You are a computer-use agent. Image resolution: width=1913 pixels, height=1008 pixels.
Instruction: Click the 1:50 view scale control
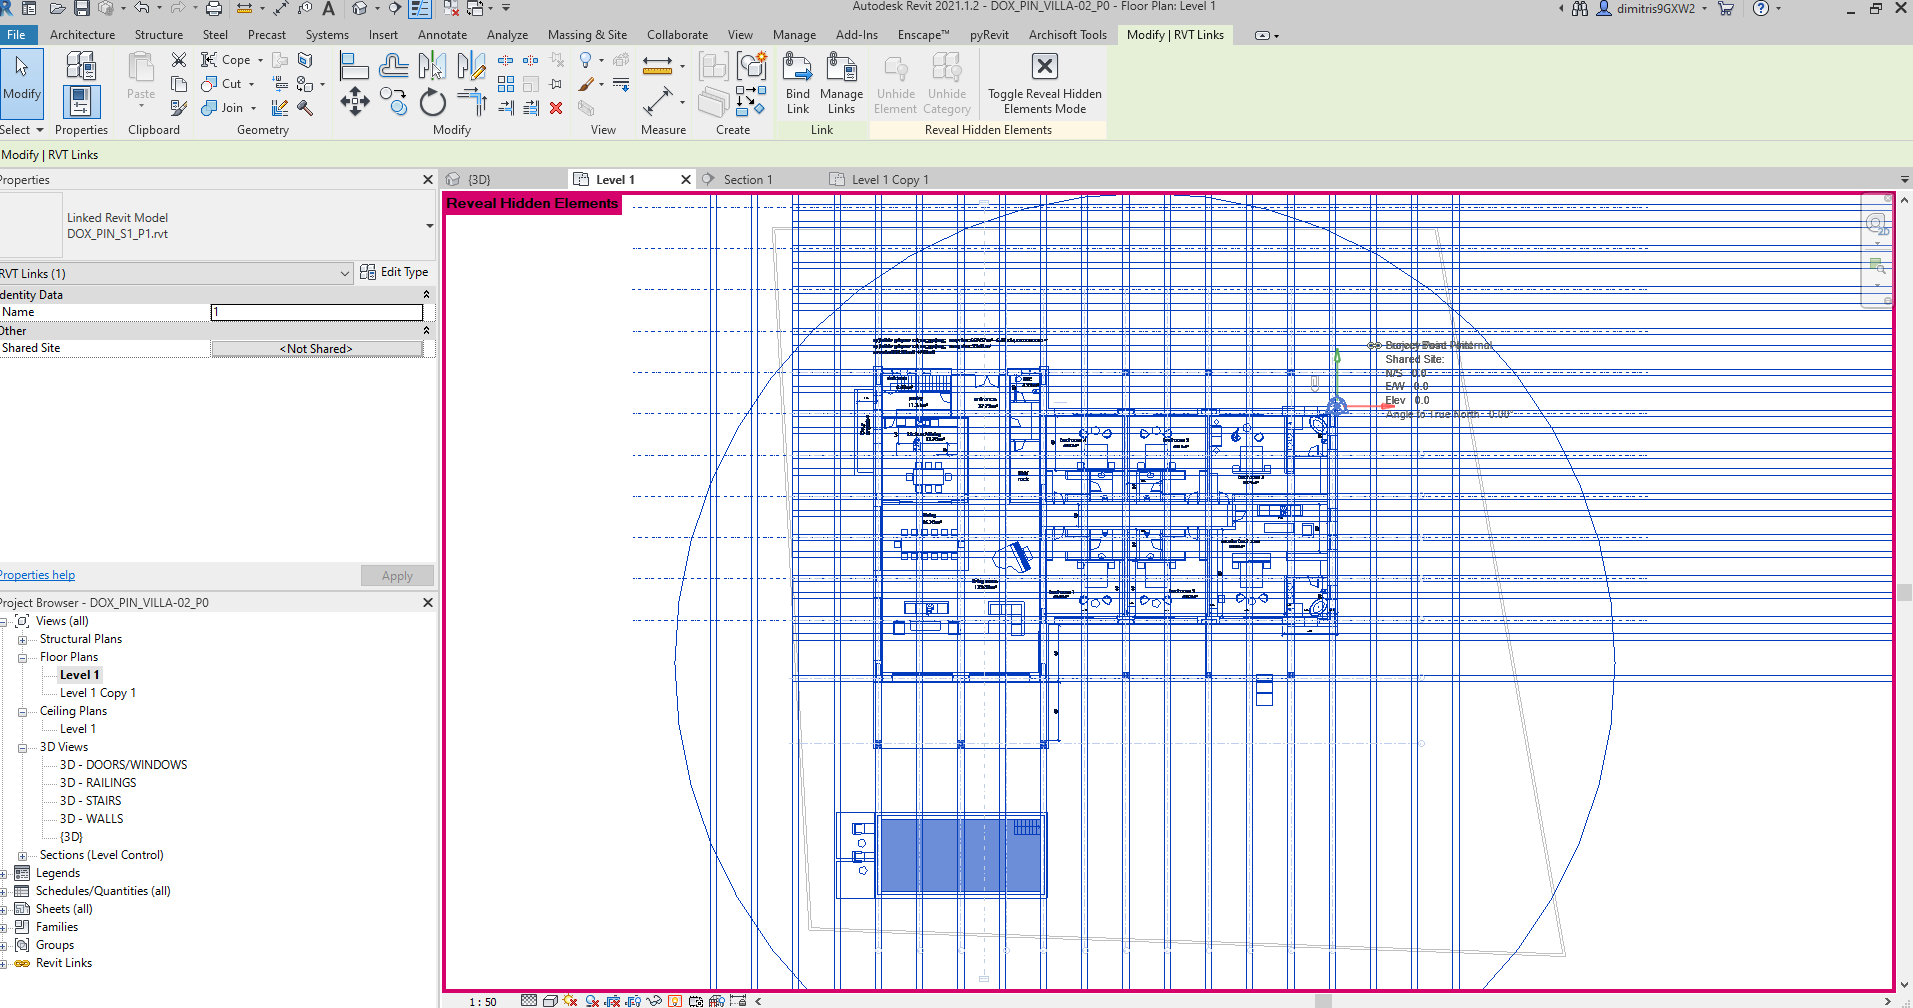pyautogui.click(x=483, y=1001)
